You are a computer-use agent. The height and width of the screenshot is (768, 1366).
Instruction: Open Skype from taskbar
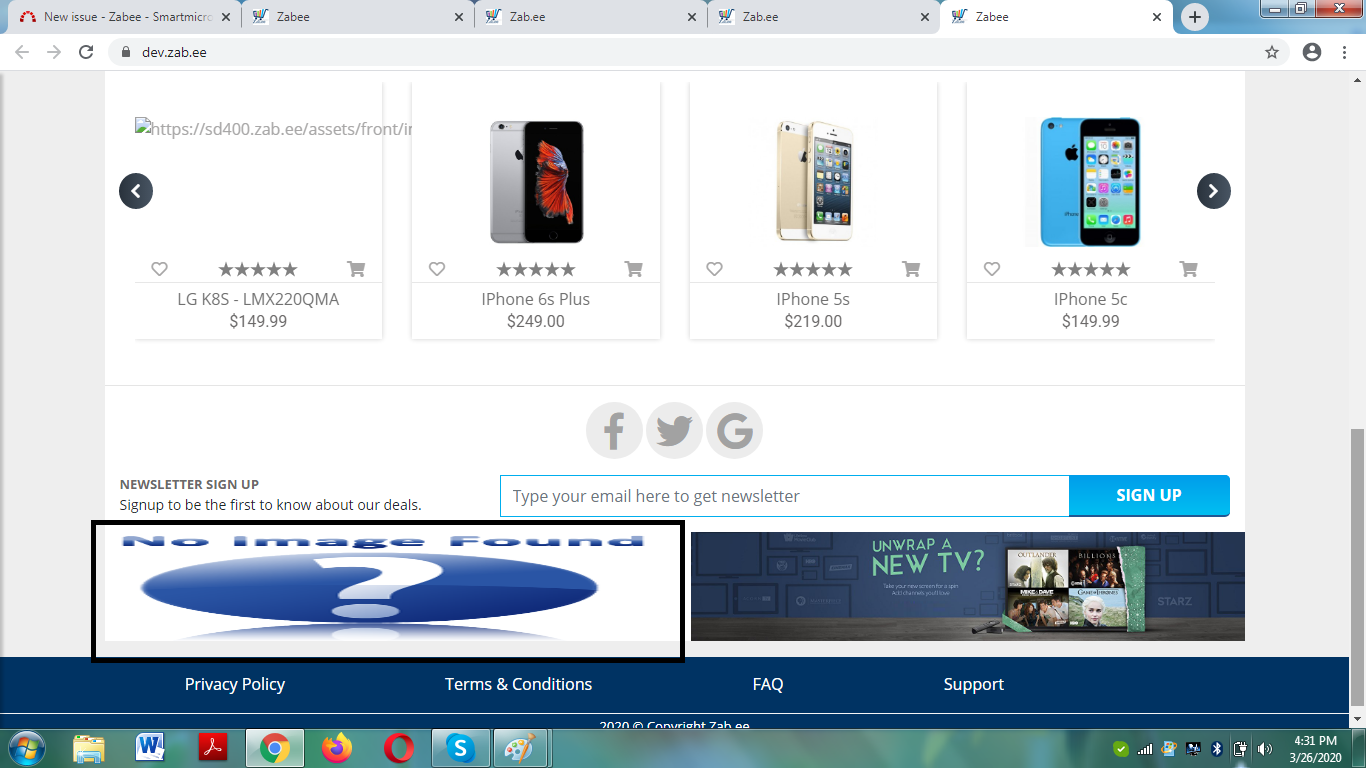coord(460,748)
